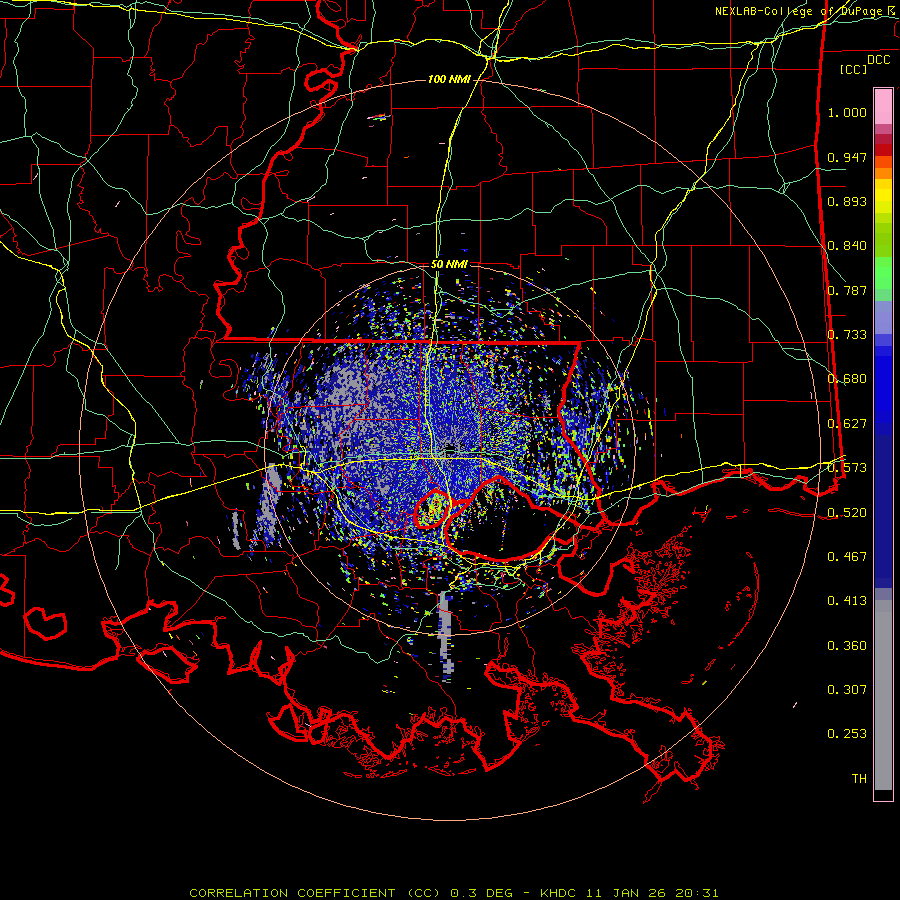Click the 20:31 timestamp in the caption

[x=699, y=893]
